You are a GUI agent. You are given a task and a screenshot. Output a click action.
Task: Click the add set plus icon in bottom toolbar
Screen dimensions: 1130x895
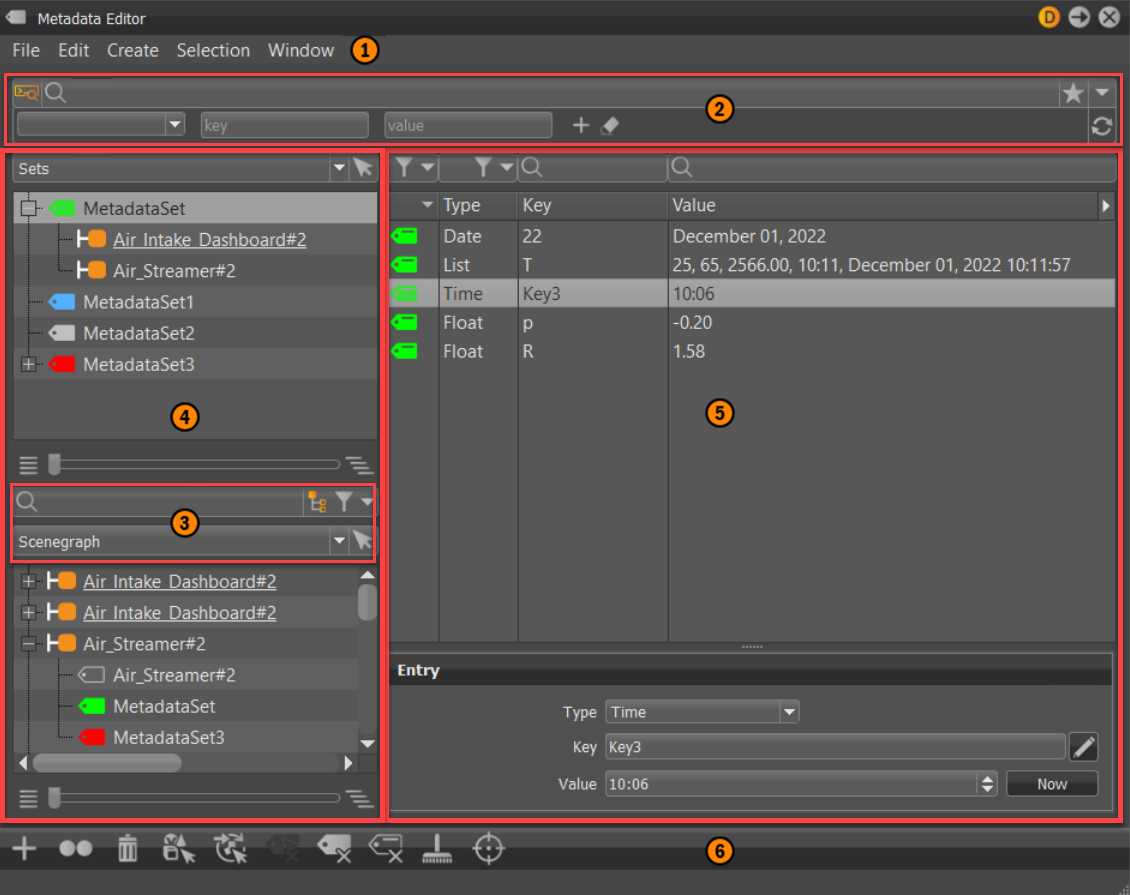25,848
